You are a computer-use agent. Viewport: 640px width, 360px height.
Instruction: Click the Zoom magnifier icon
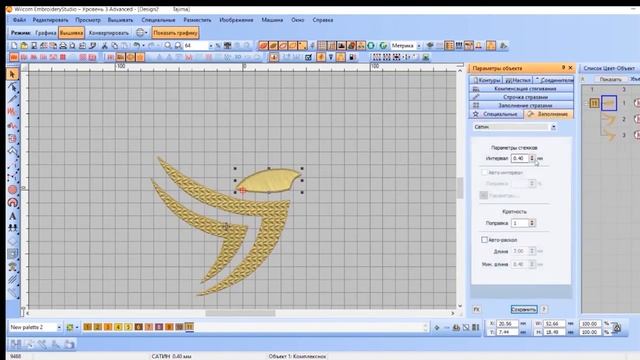coord(168,46)
